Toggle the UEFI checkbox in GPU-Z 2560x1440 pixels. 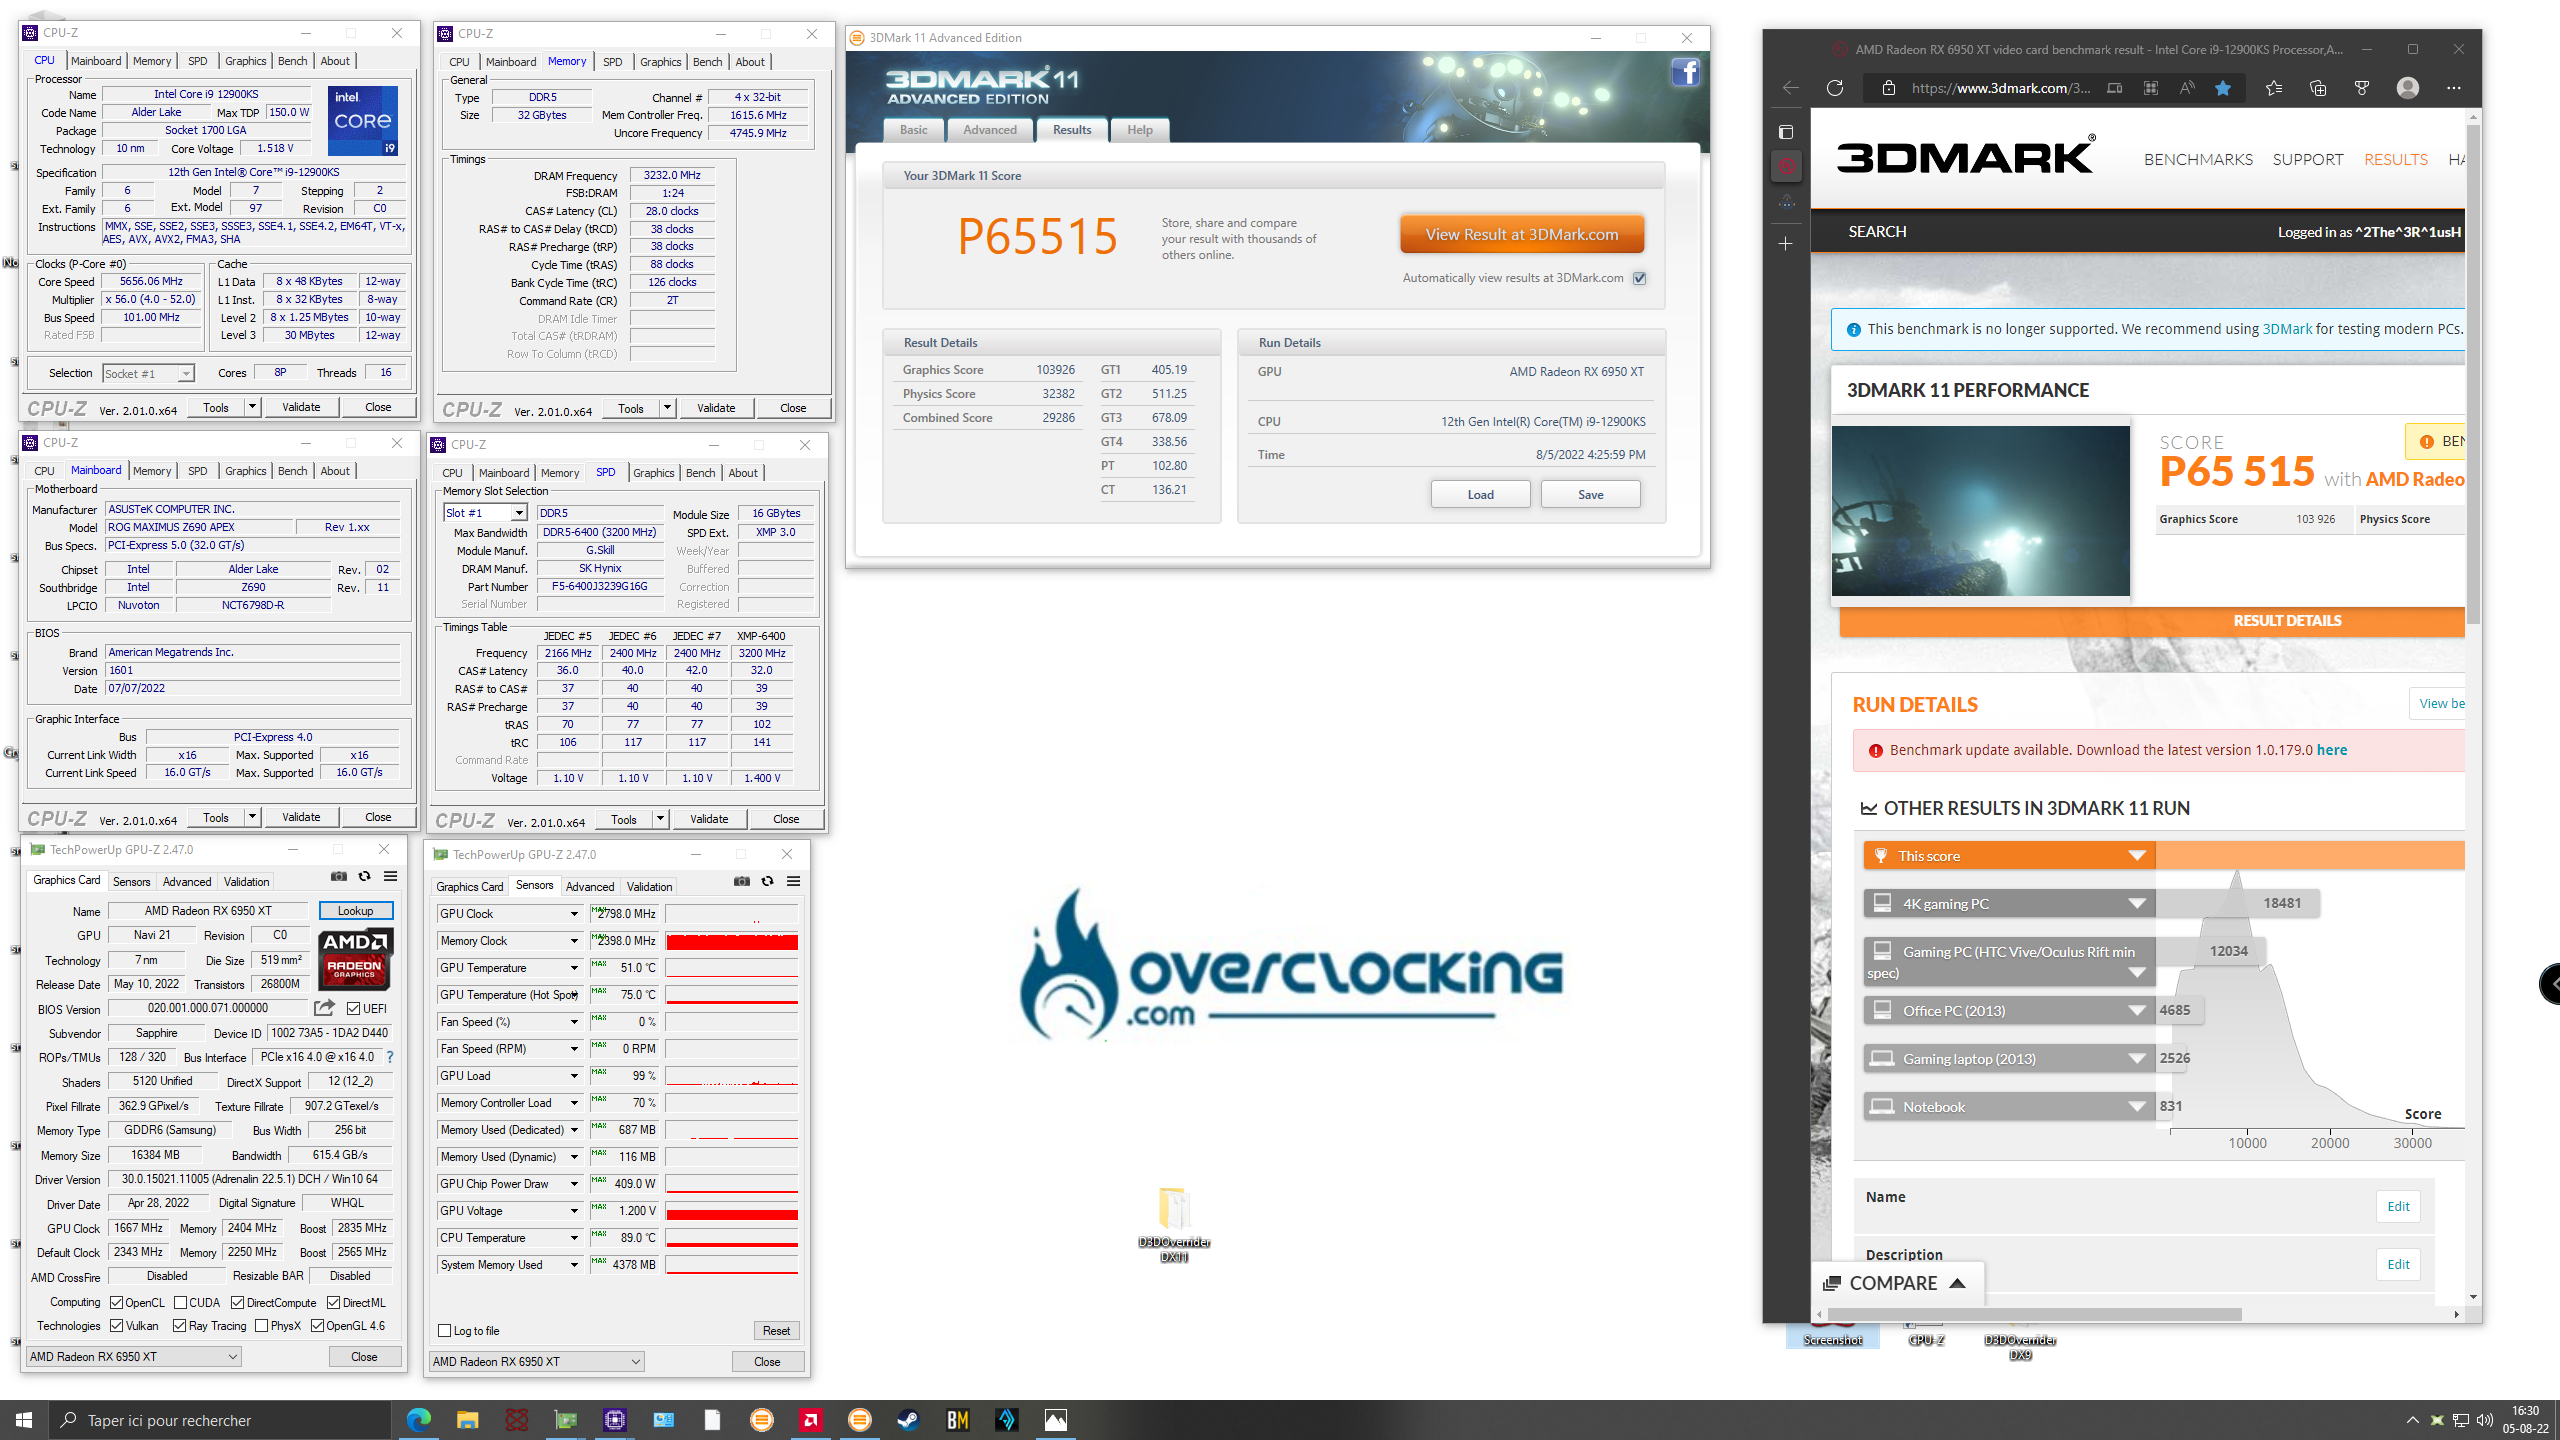pos(353,1008)
